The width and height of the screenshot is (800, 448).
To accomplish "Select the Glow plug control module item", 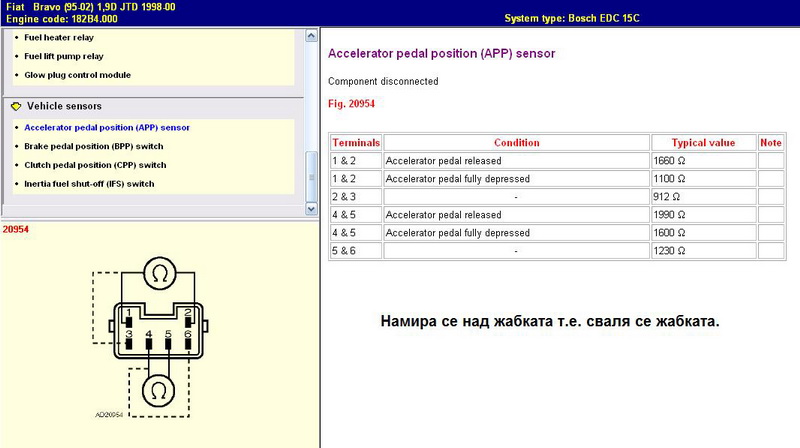I will pyautogui.click(x=77, y=75).
